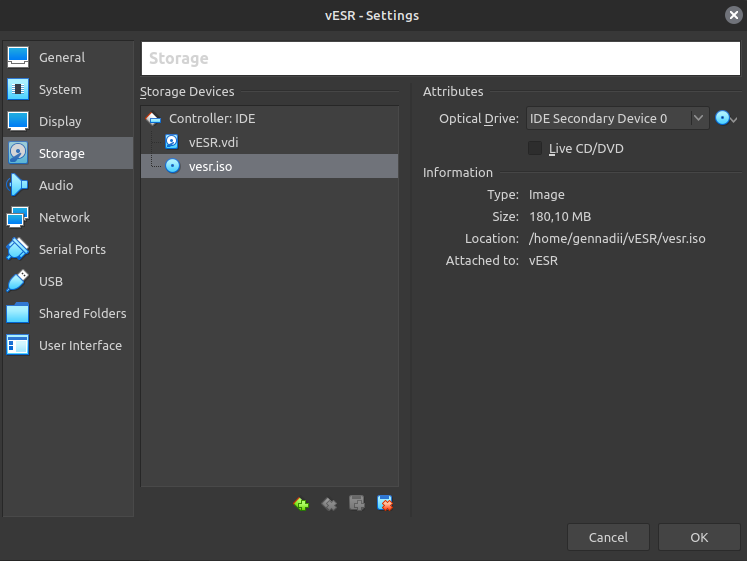Click the optical disk chooser icon
Screen dimensions: 747x561
(726, 118)
